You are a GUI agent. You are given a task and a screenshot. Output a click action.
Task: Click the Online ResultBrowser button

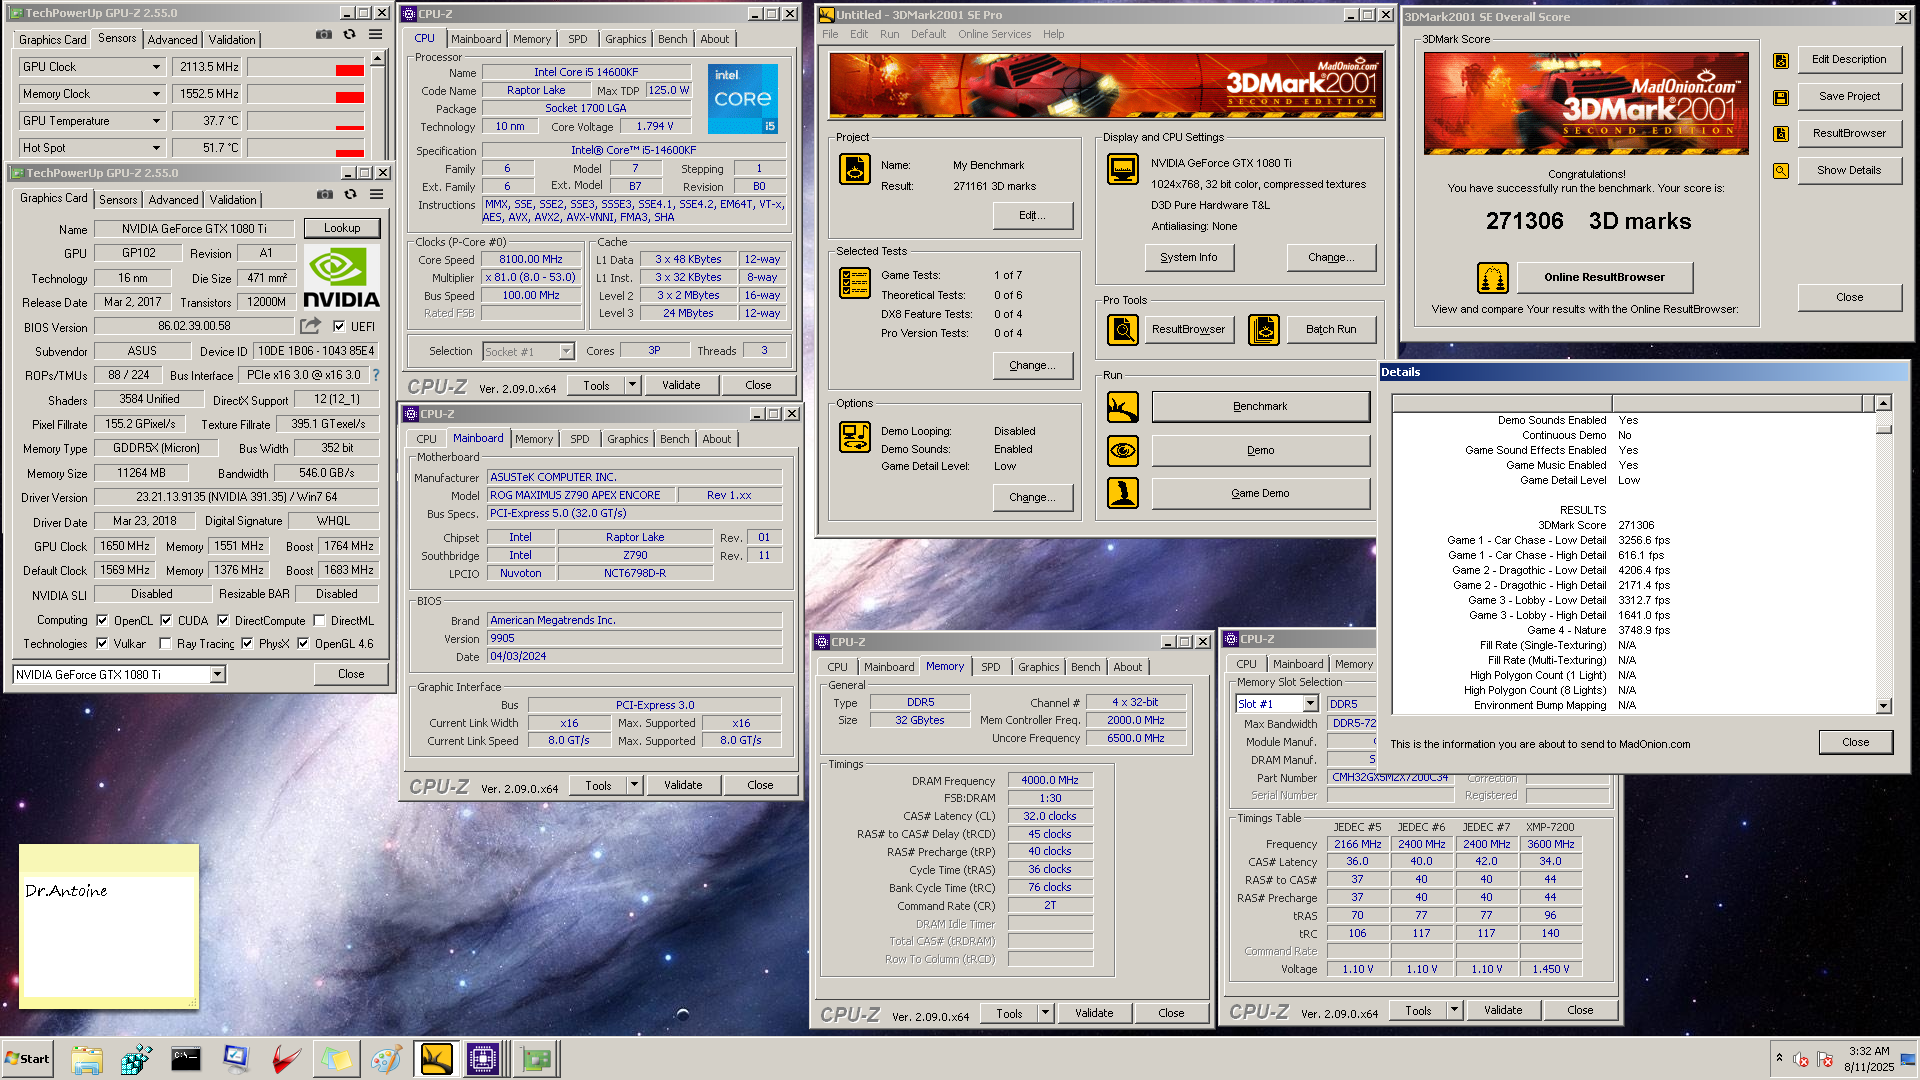(1604, 277)
